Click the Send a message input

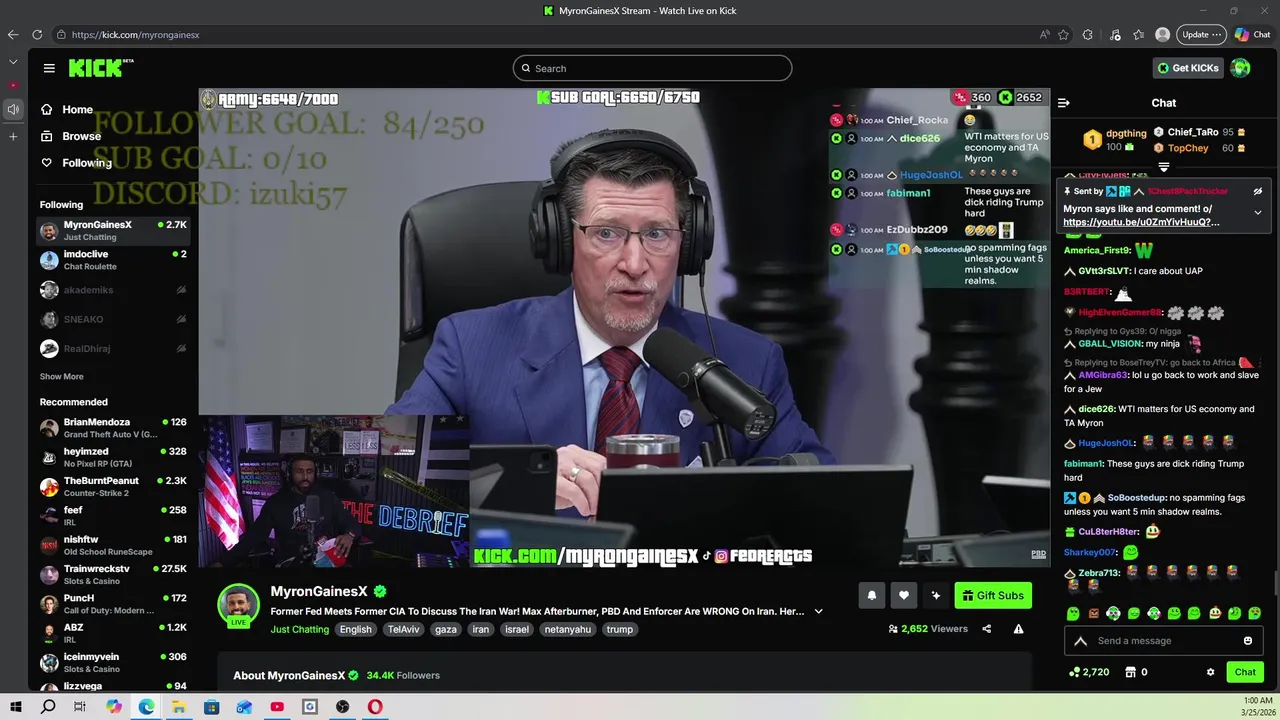point(1165,641)
